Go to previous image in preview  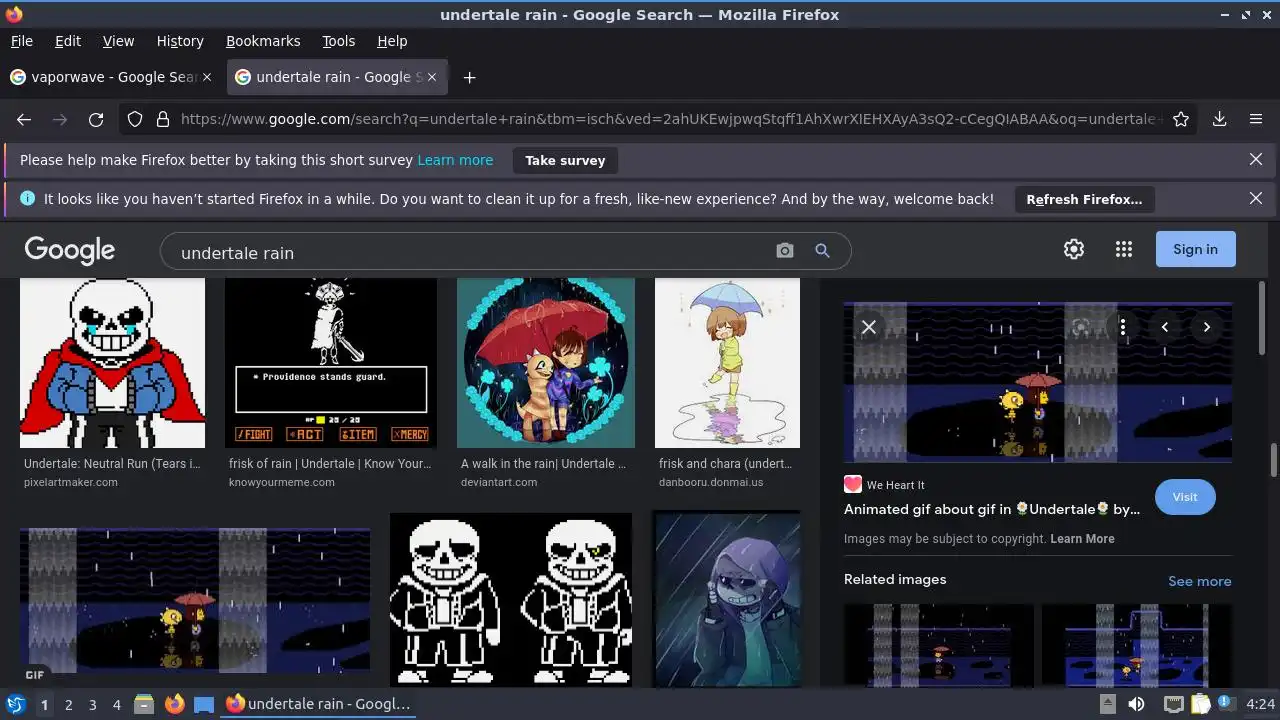(x=1165, y=327)
